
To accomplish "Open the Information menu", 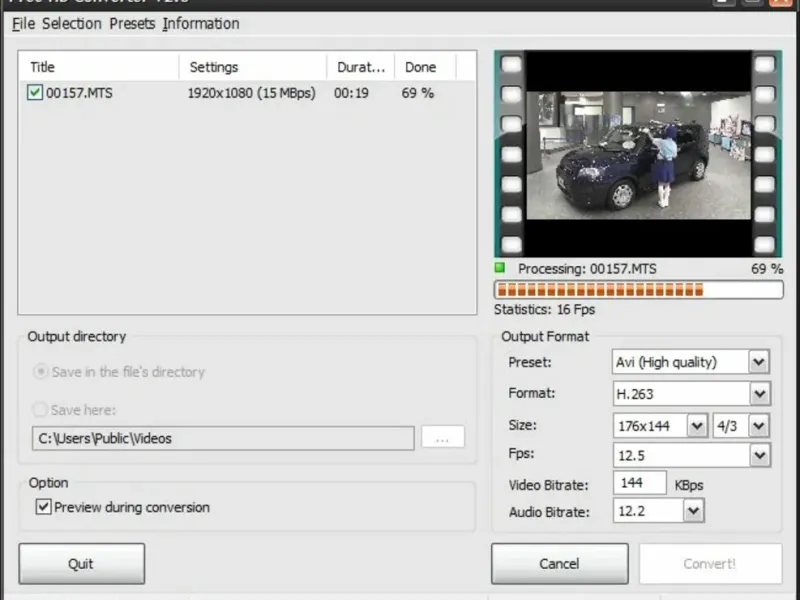I will (201, 23).
